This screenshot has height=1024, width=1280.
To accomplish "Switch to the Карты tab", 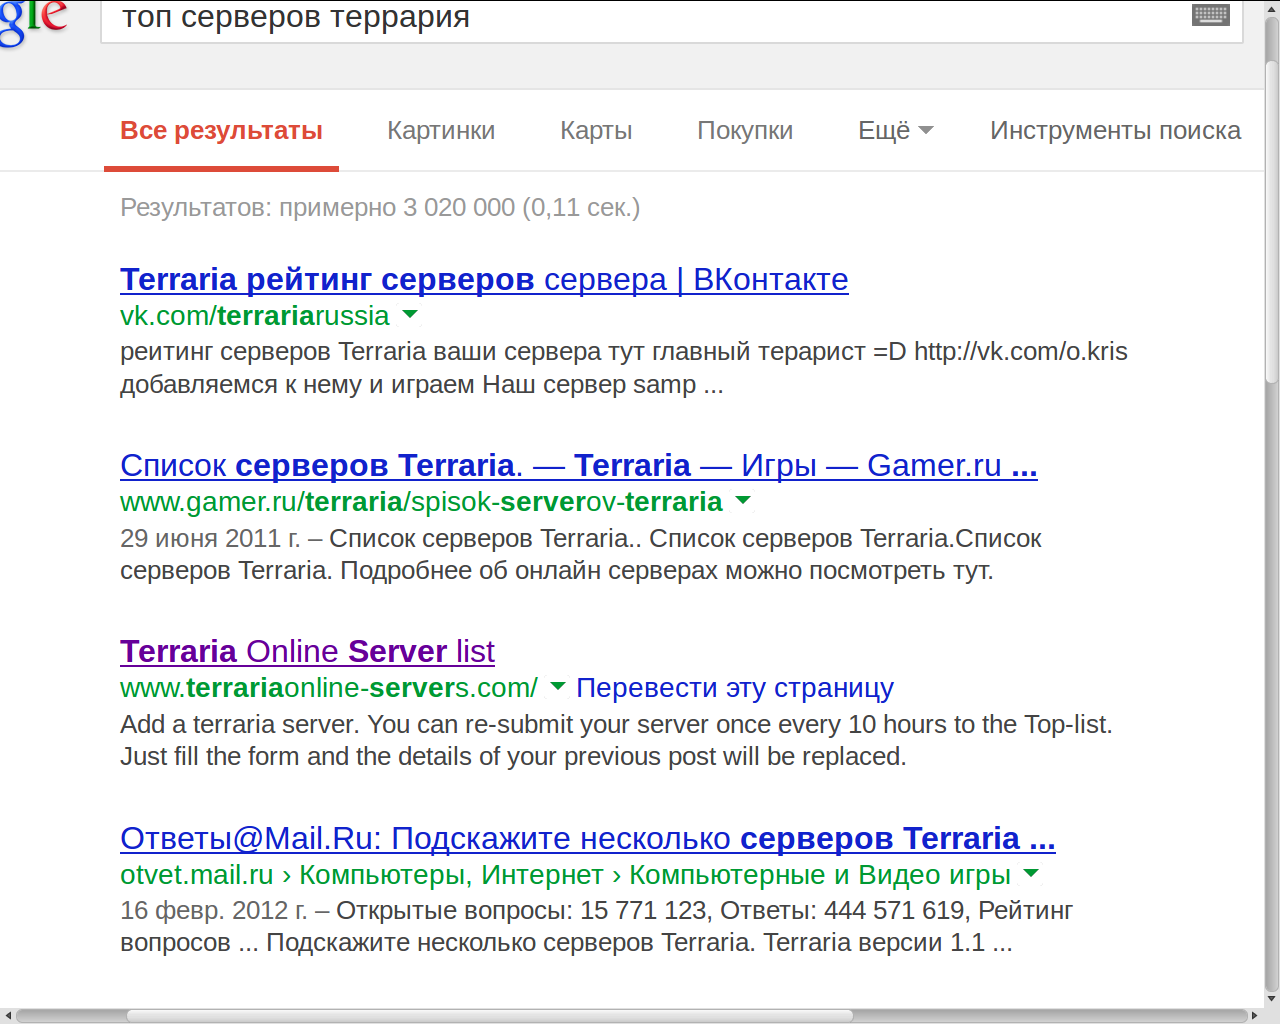I will coord(596,131).
